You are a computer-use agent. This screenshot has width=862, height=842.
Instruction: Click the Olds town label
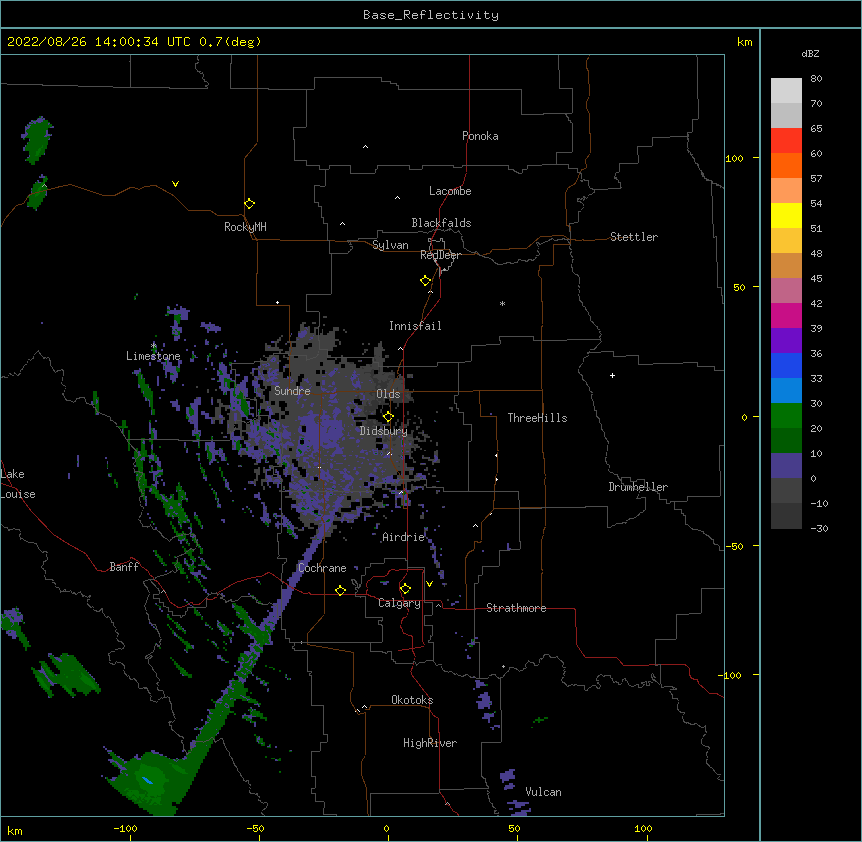click(x=388, y=394)
